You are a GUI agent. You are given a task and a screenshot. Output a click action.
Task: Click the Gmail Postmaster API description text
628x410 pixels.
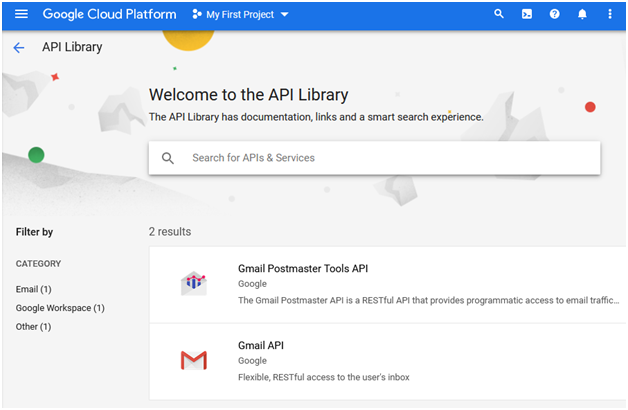pos(429,300)
